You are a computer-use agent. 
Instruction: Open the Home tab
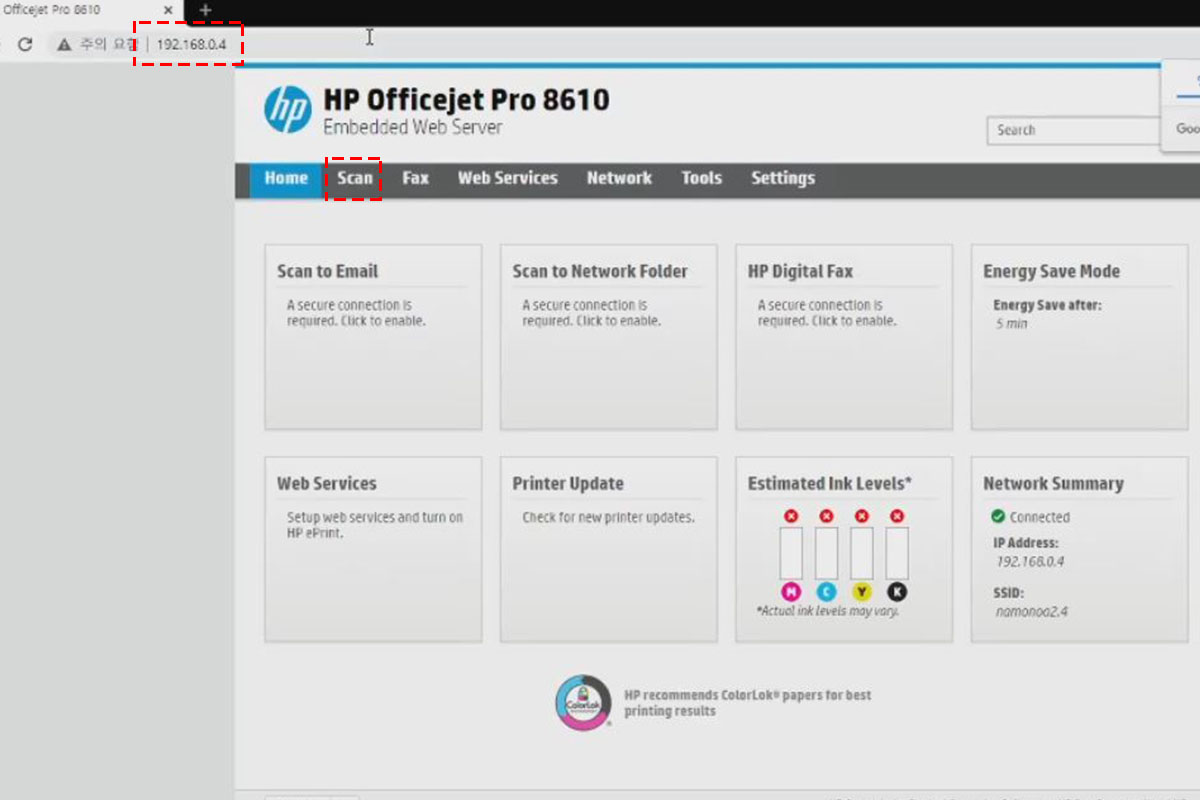(286, 178)
